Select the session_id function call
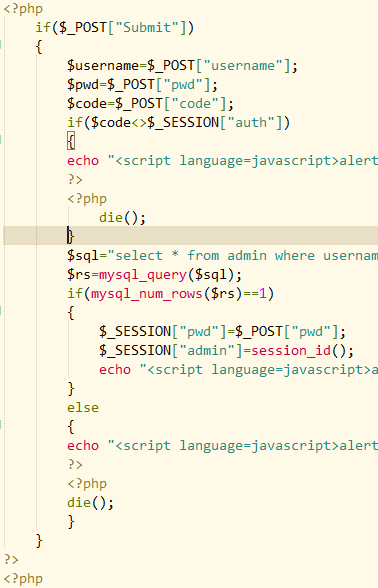The image size is (378, 588). click(x=291, y=351)
